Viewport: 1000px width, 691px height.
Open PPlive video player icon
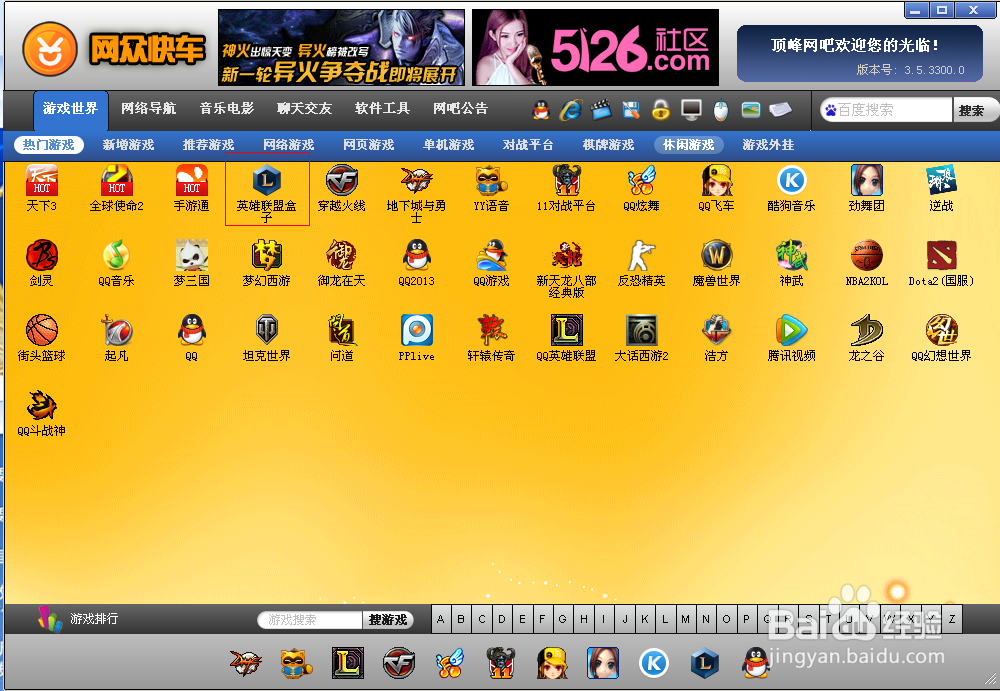click(x=416, y=338)
